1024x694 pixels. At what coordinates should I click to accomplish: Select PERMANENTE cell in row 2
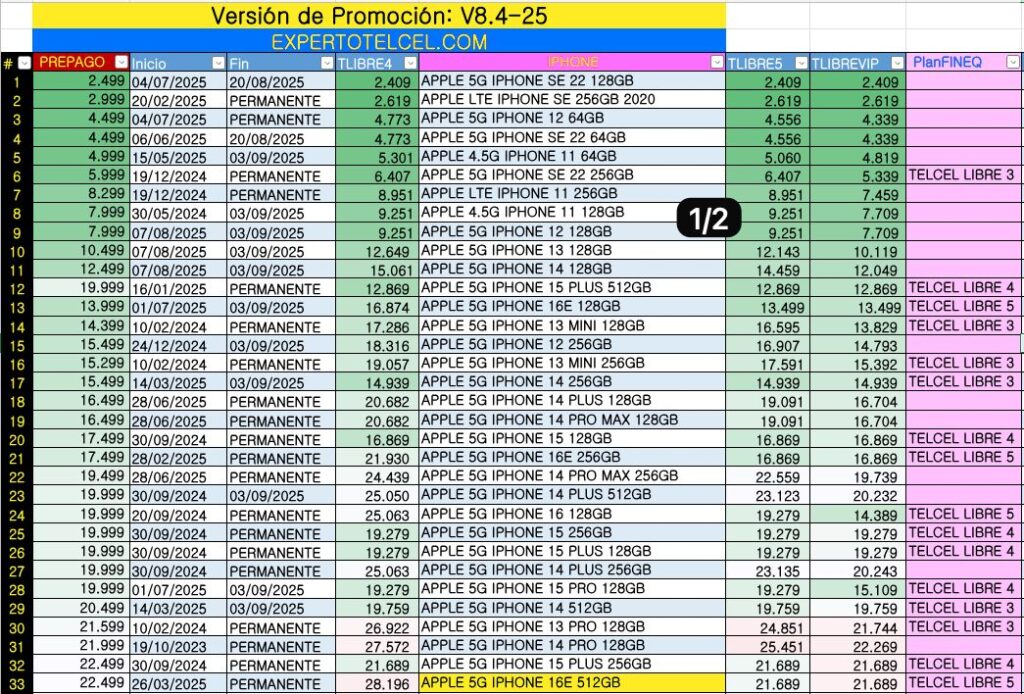pyautogui.click(x=281, y=101)
